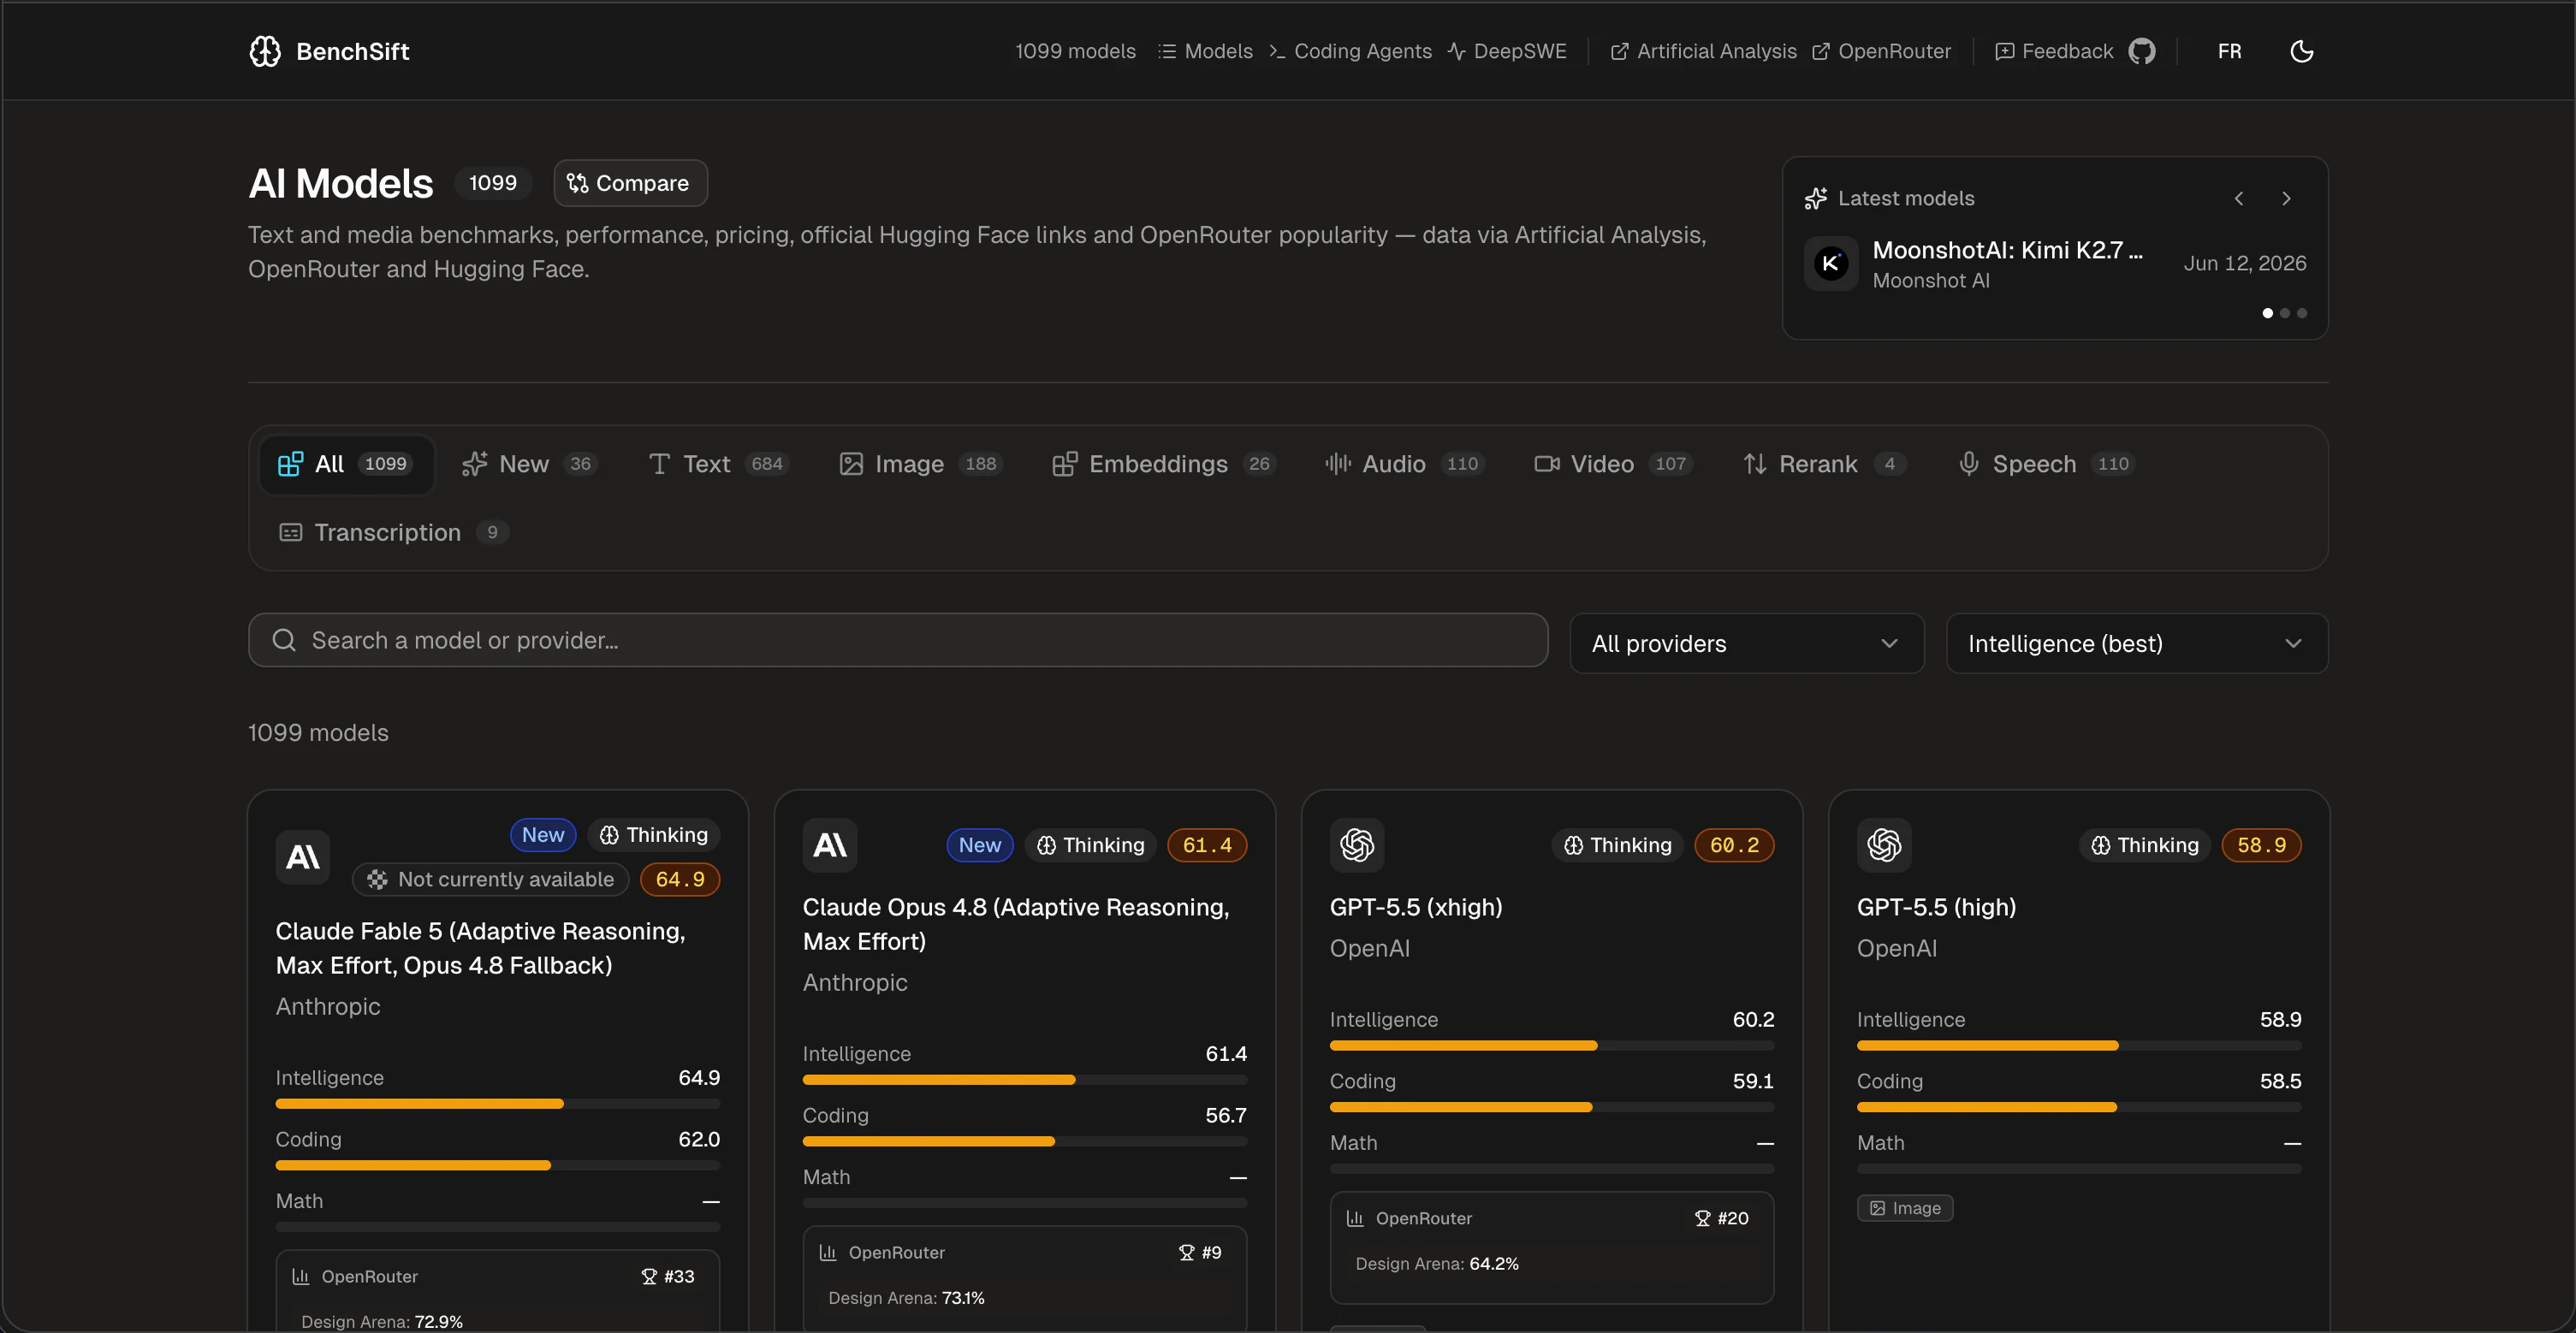Click the OpenAI logo on GPT-5.5 (high) card
Screen dimensions: 2576x1333
[1884, 845]
